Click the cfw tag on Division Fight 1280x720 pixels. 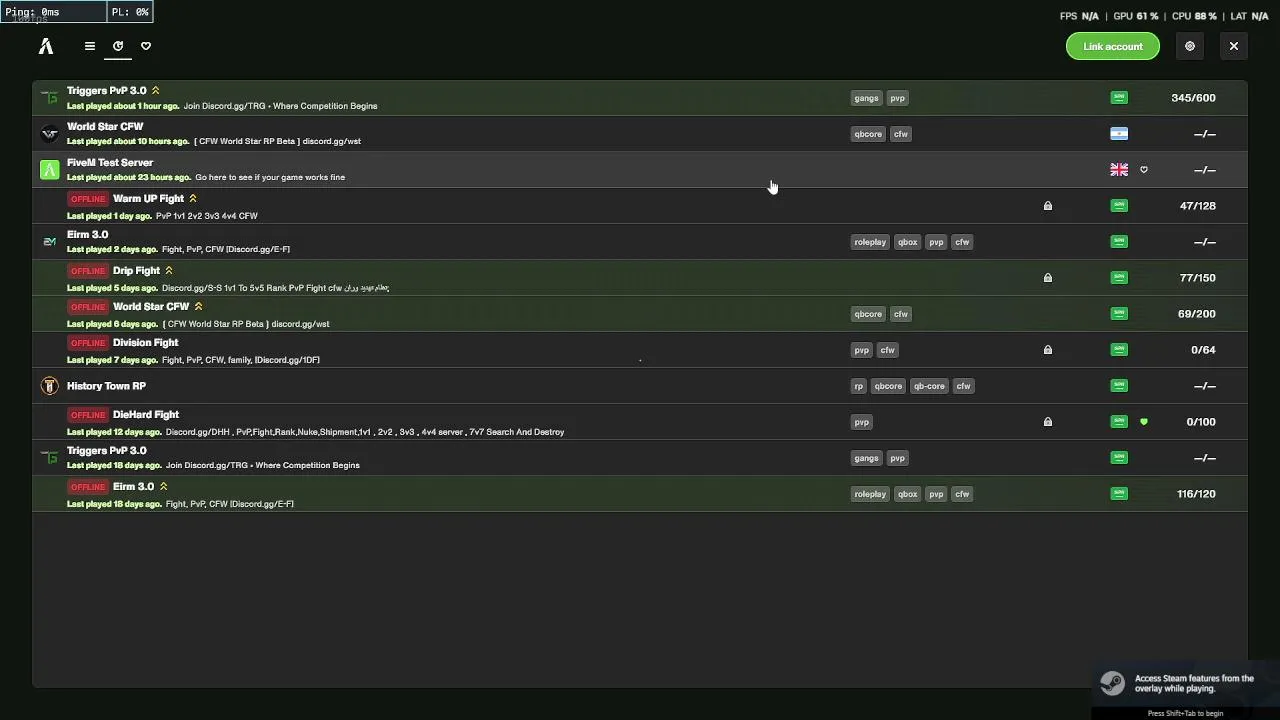pyautogui.click(x=887, y=350)
